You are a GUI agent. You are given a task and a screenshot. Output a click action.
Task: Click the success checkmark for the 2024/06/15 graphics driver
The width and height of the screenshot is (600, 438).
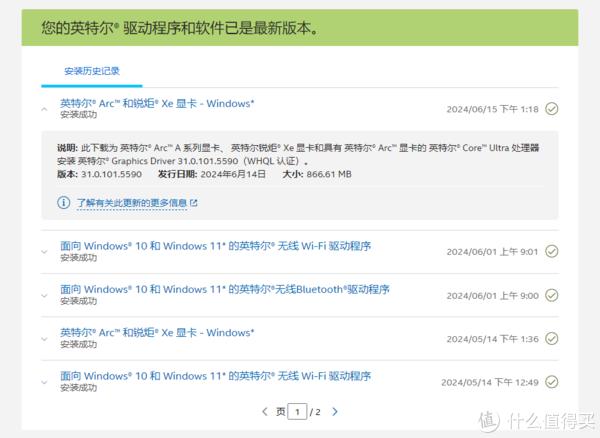(551, 109)
